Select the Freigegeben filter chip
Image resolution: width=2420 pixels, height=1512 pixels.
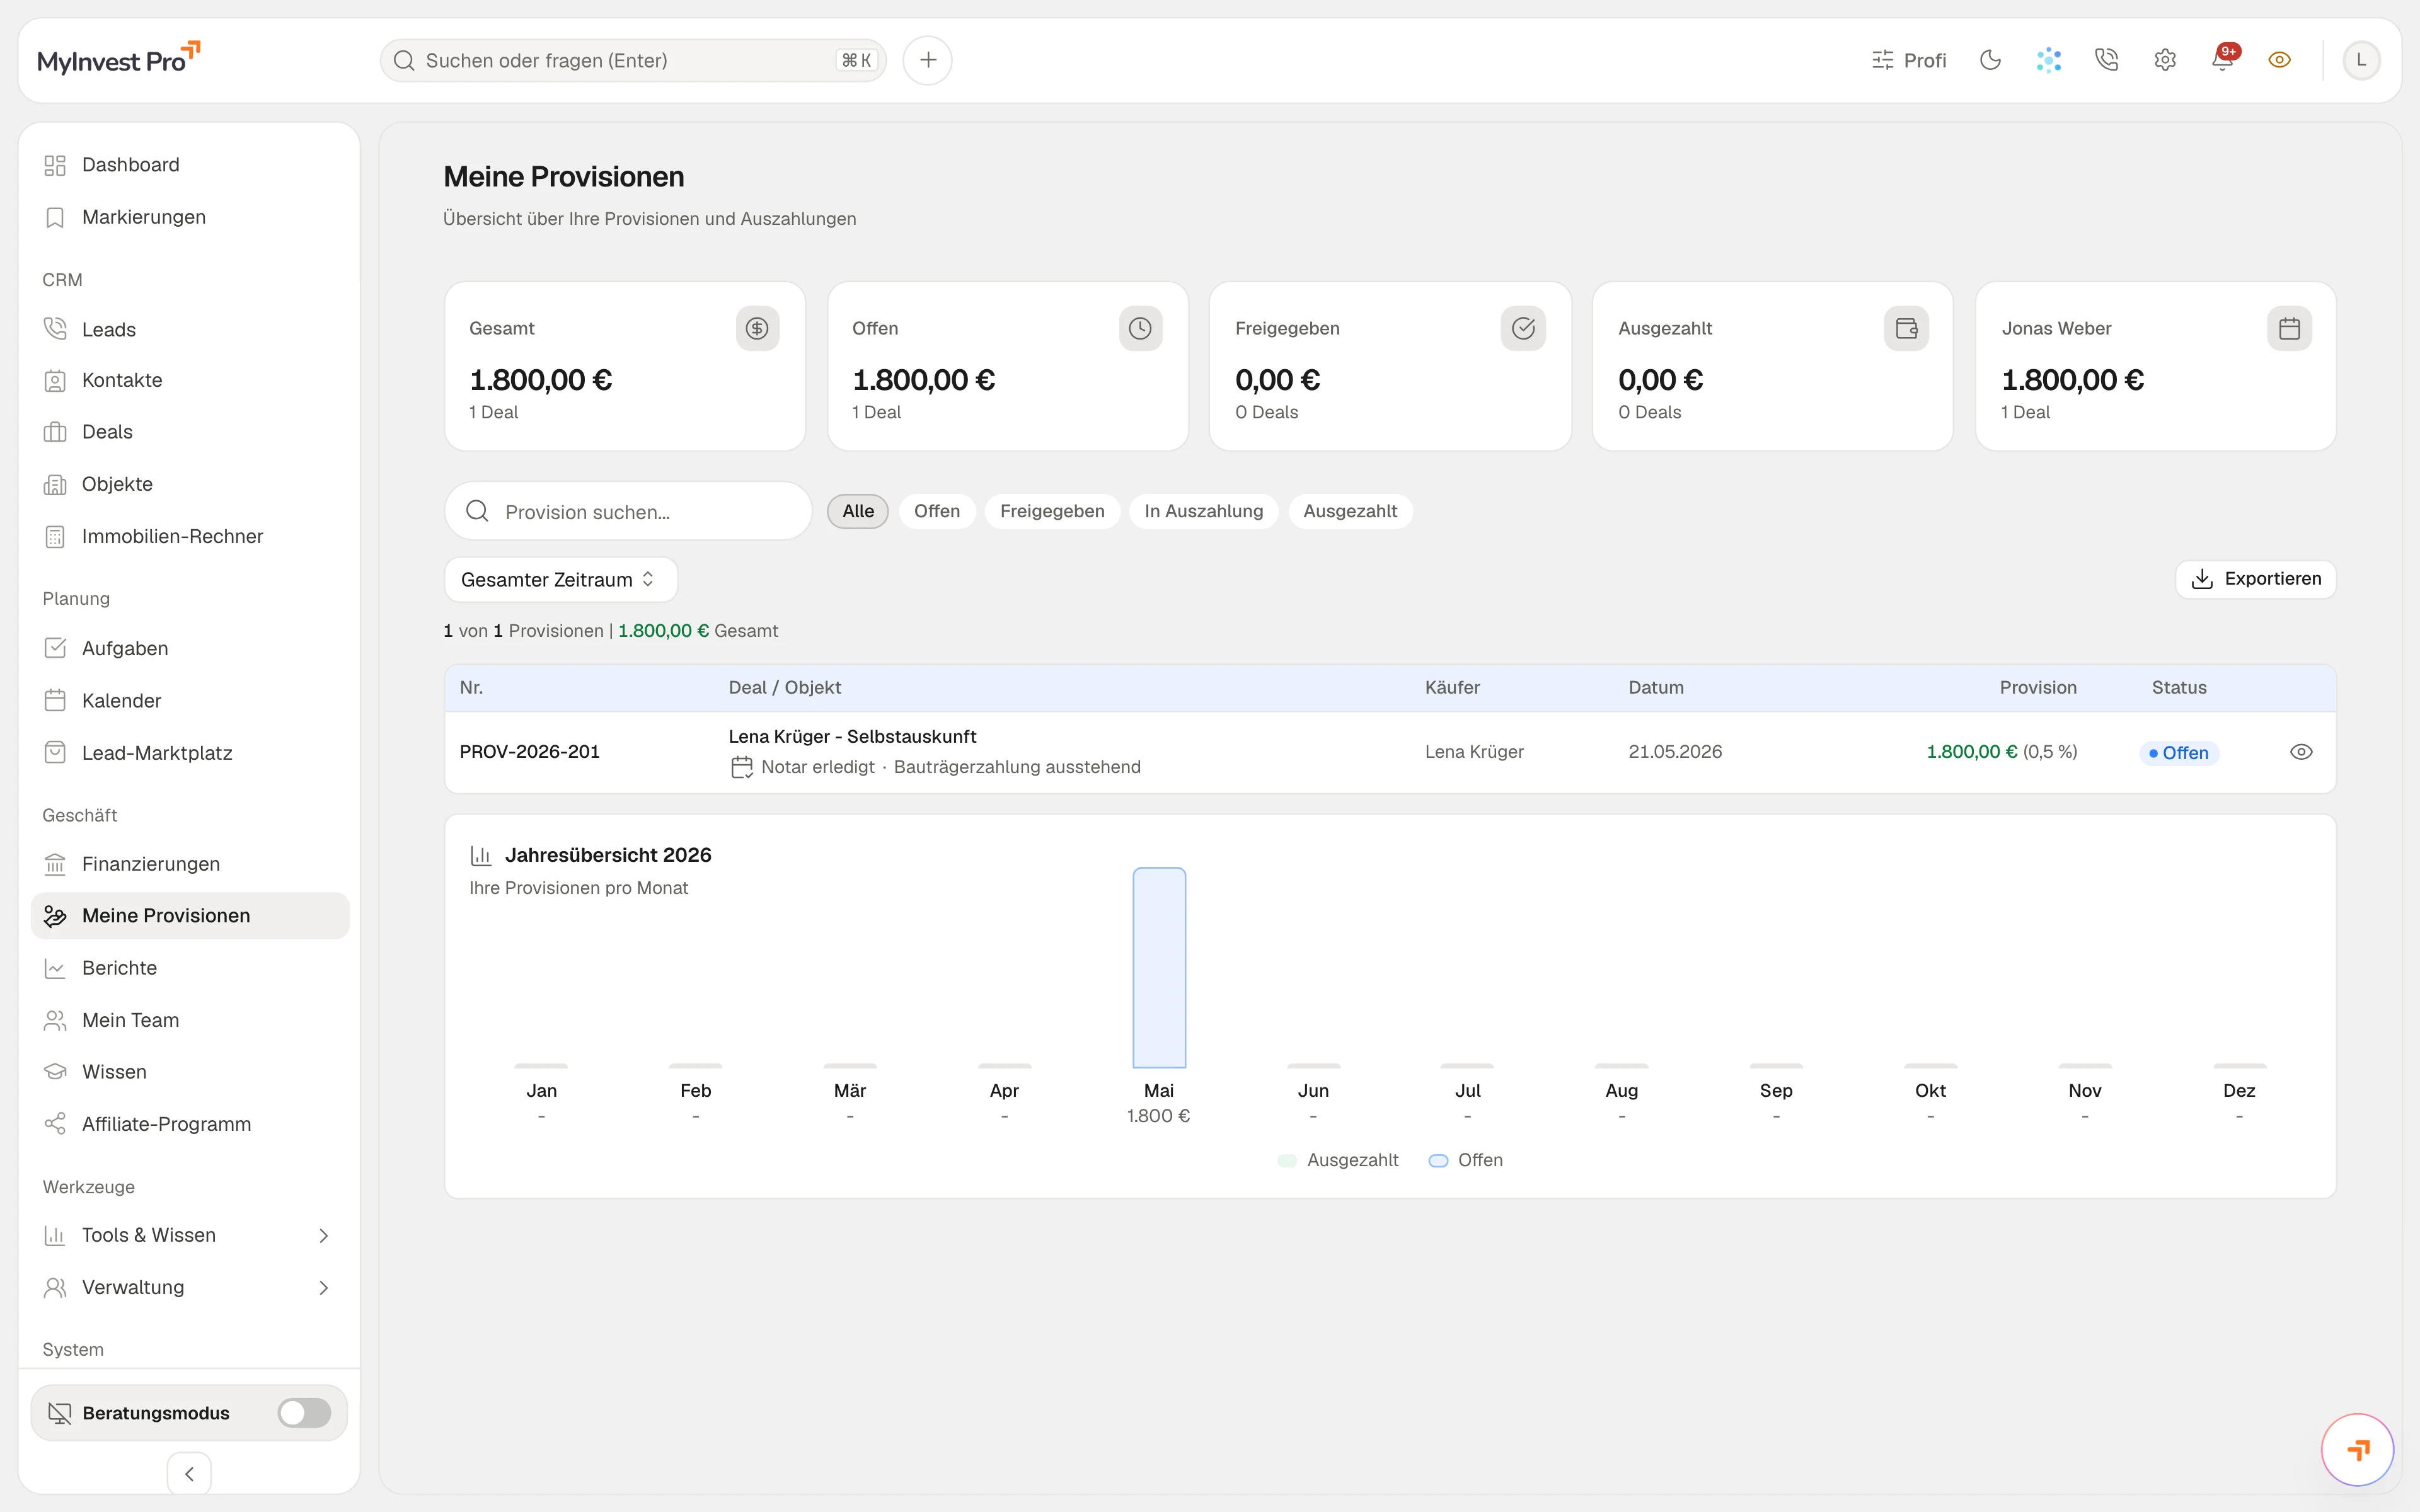coord(1052,511)
